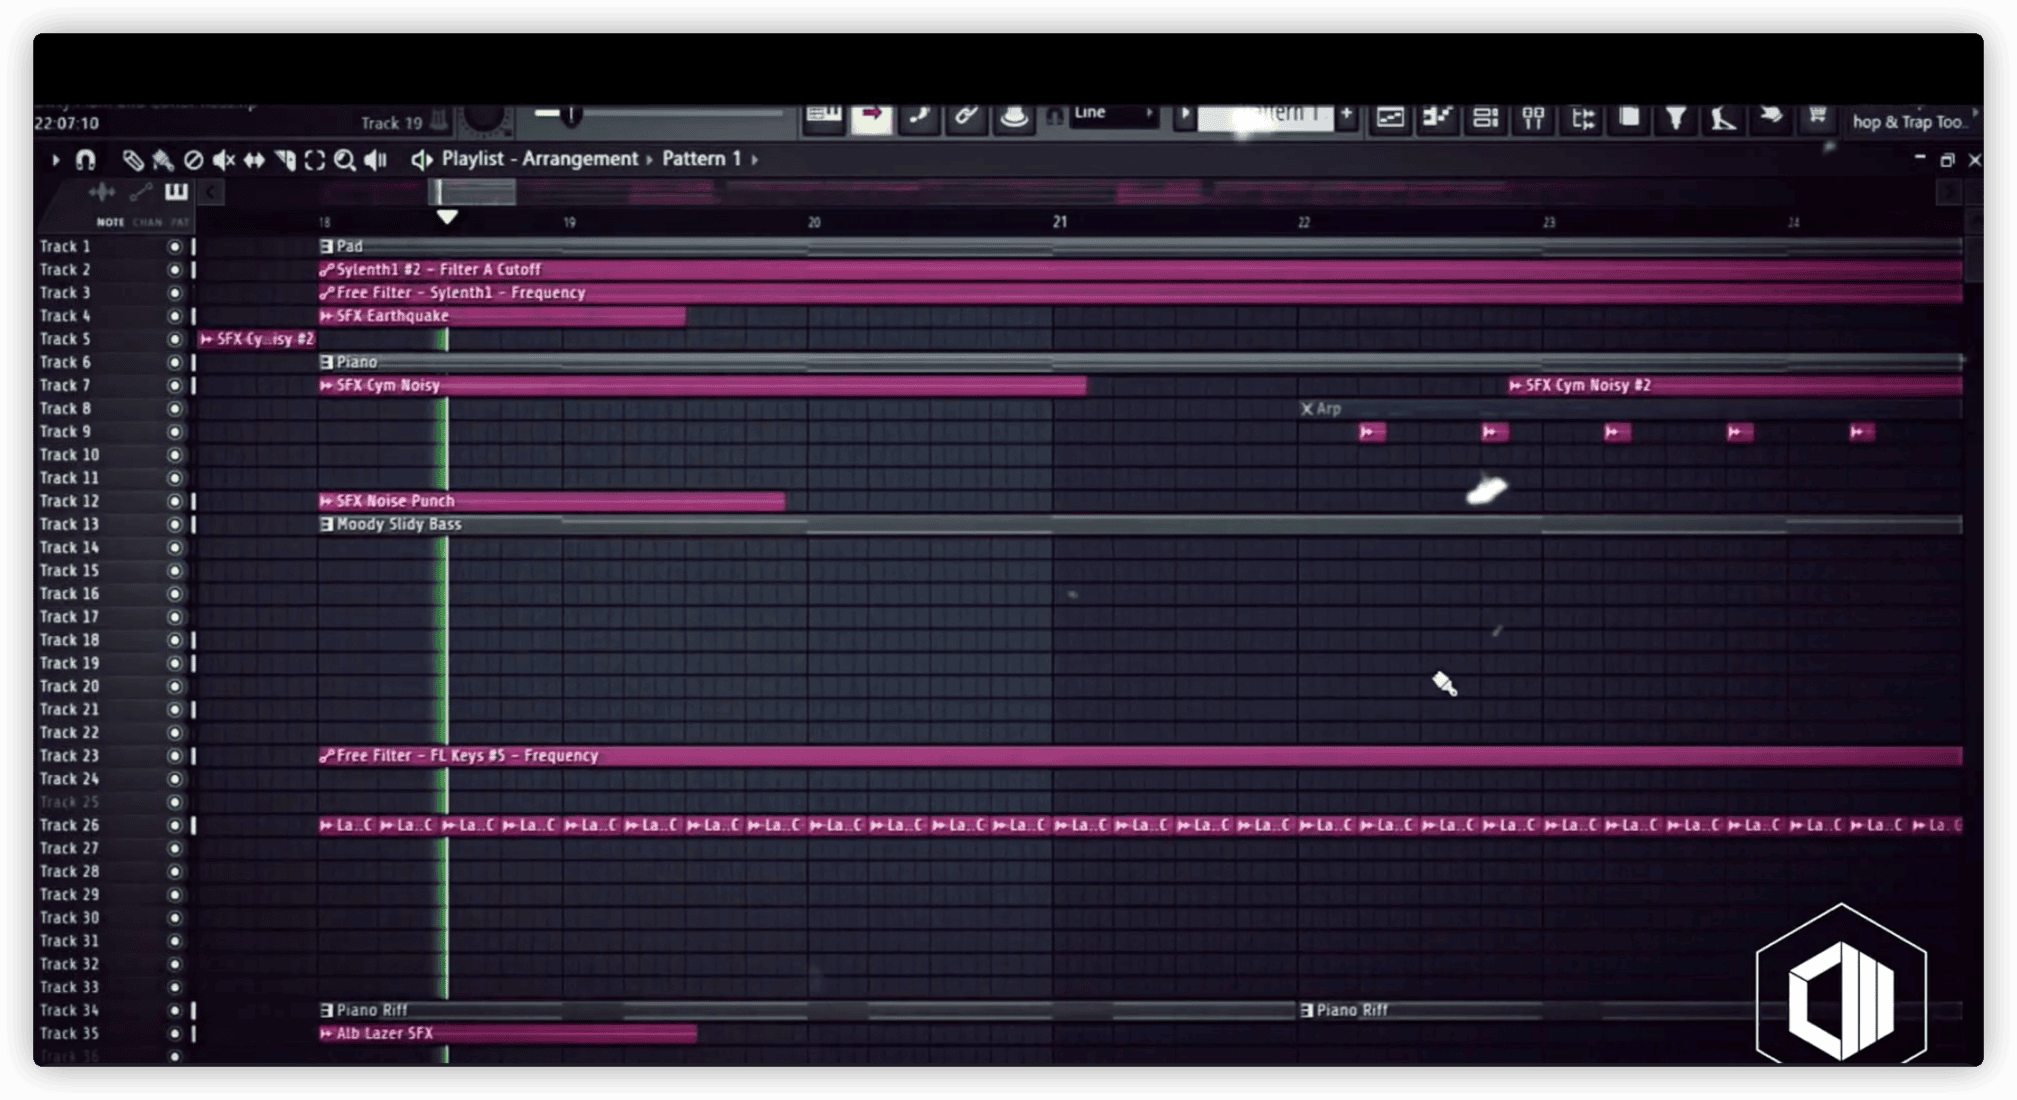Click the project clipboard toolbar icon
Image resolution: width=2017 pixels, height=1100 pixels.
(x=1629, y=117)
